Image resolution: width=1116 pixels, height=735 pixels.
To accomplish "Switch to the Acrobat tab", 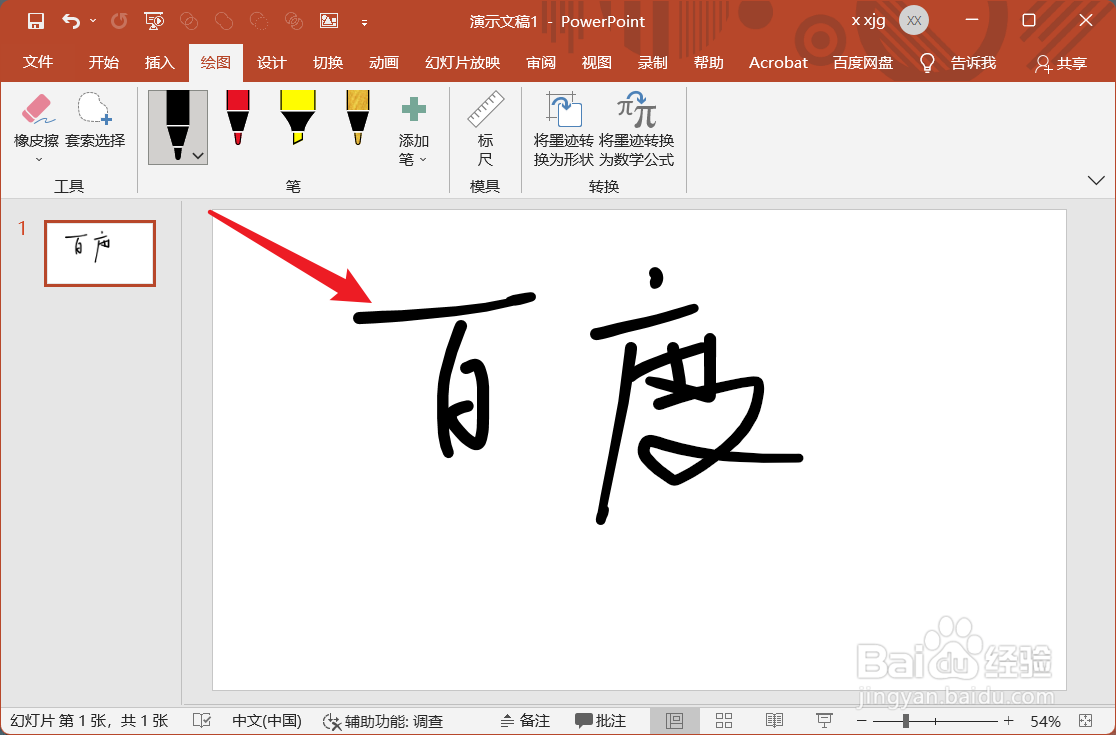I will coord(778,63).
